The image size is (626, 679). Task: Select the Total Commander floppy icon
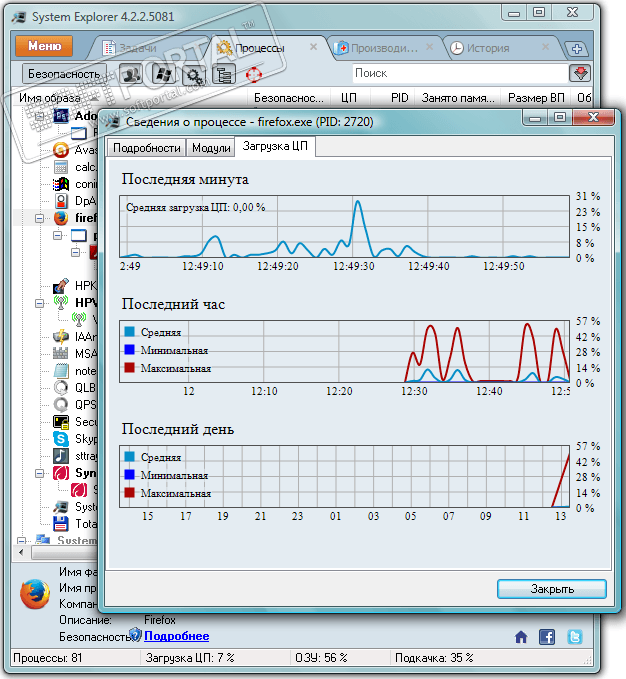tap(61, 524)
